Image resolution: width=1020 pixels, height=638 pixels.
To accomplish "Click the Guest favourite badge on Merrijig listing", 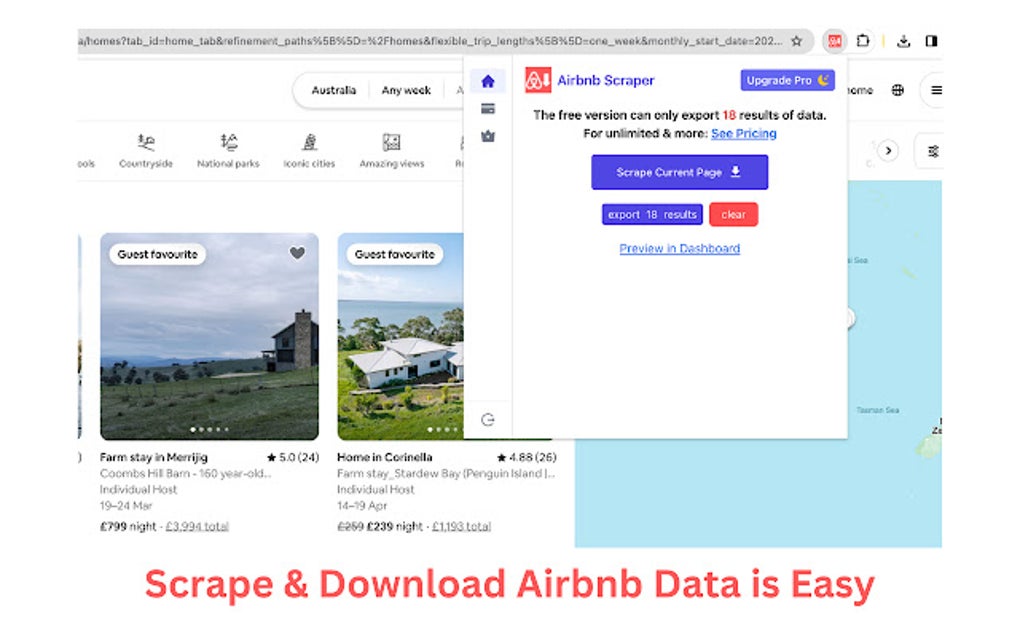I will (157, 254).
